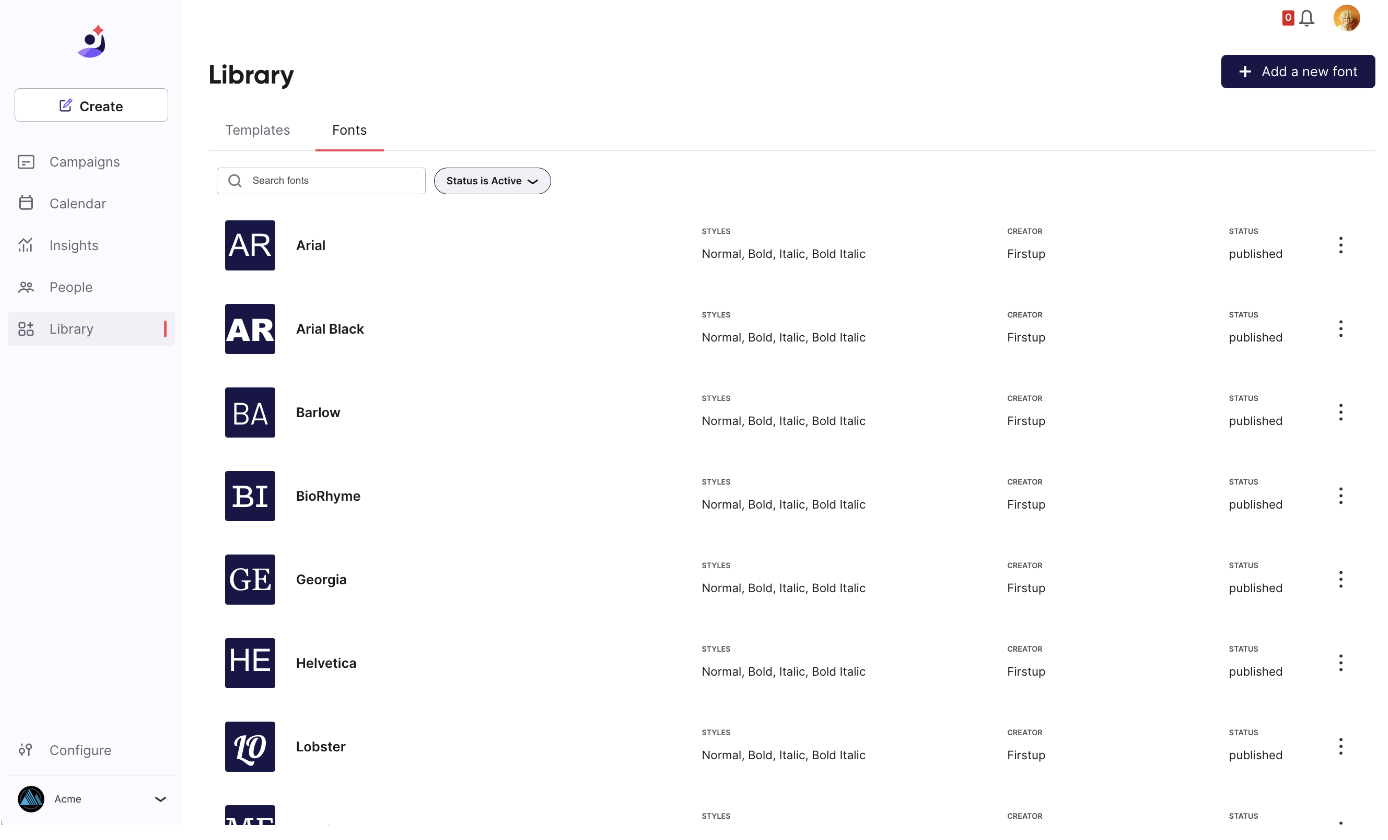The image size is (1388, 840).
Task: Switch to the Templates tab
Action: click(x=258, y=130)
